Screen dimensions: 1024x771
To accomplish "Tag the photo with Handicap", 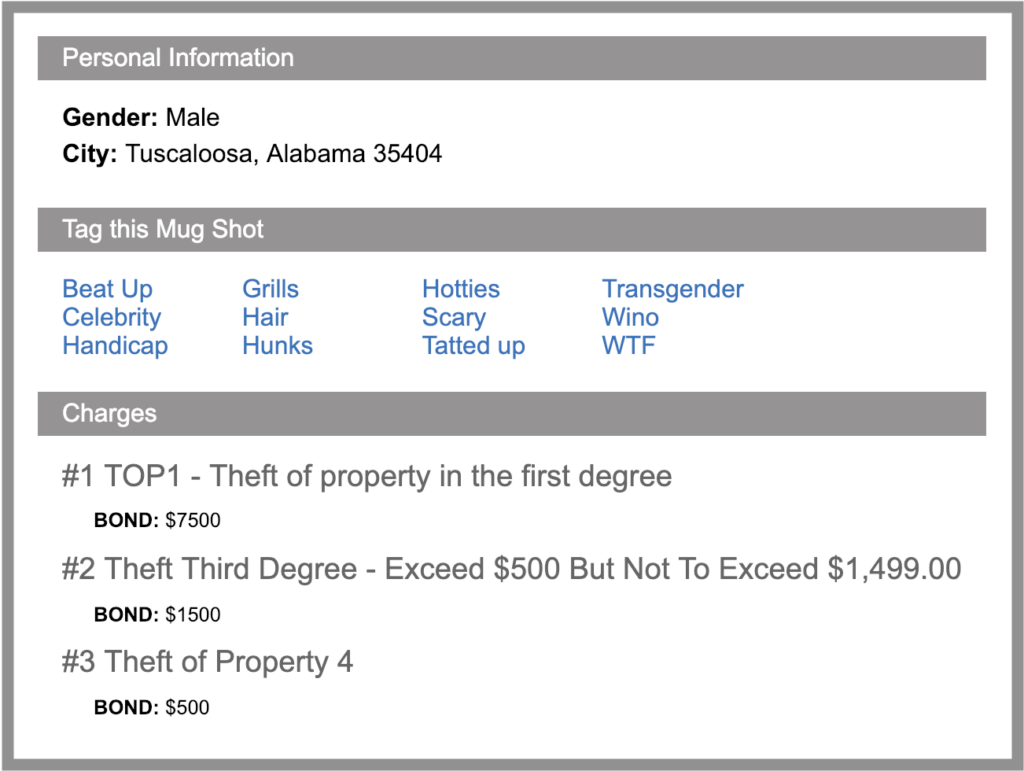I will tap(115, 345).
